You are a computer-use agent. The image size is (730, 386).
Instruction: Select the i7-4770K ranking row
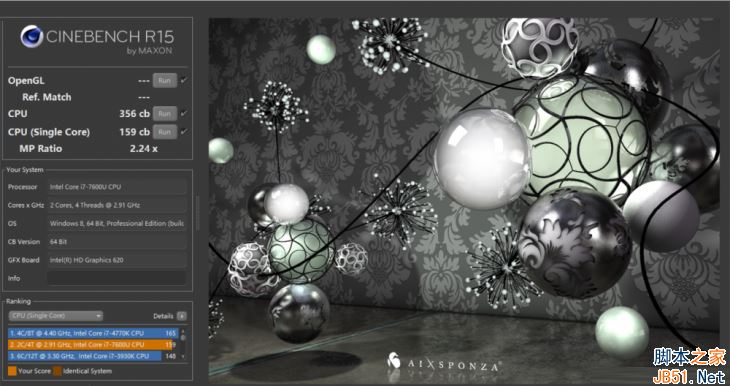[93, 333]
